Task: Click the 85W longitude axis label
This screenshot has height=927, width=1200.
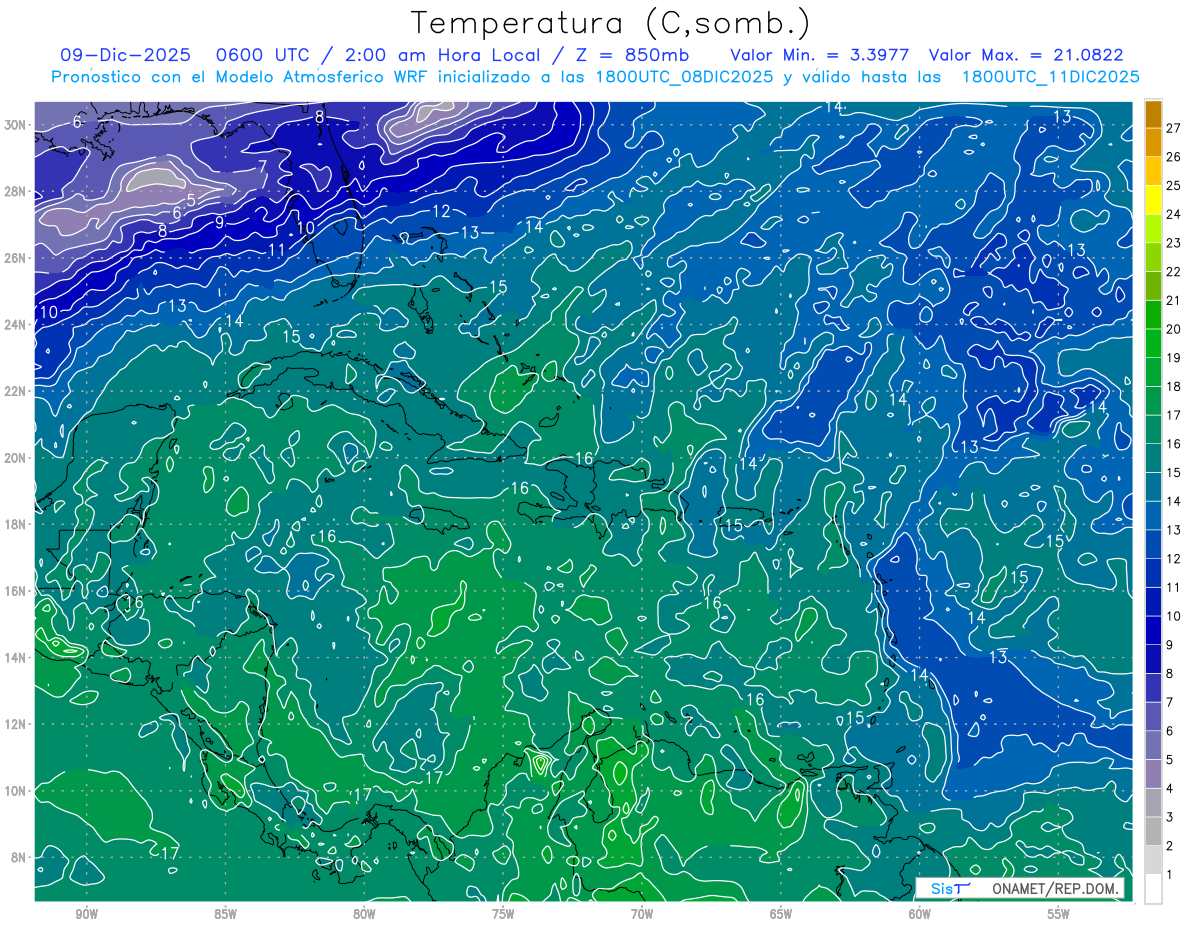Action: click(x=226, y=915)
